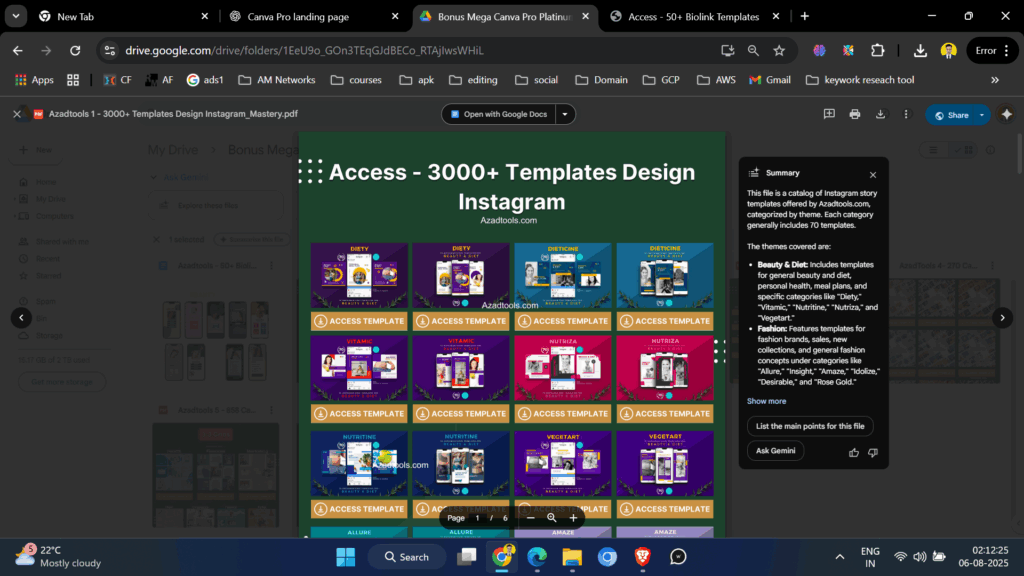Close the Summary panel
The image size is (1024, 576).
873,174
